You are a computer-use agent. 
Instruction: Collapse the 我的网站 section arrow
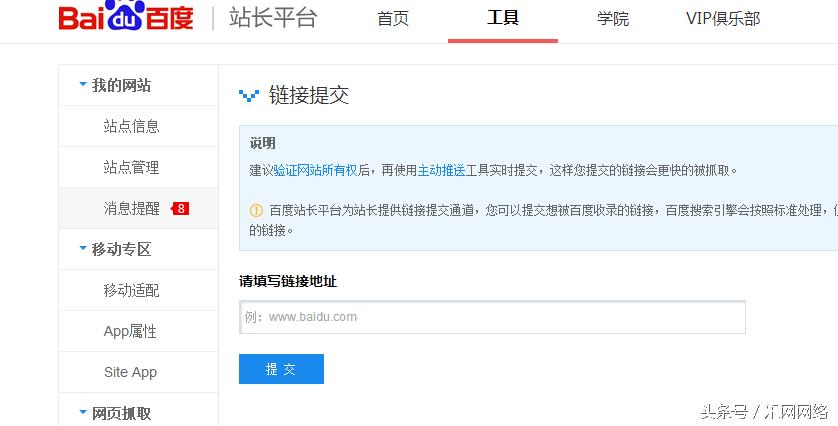coord(83,84)
